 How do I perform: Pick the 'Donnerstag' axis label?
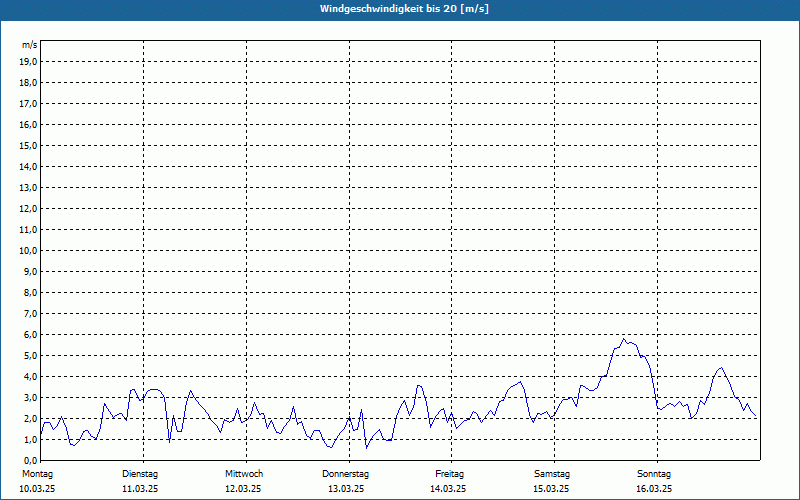[346, 473]
